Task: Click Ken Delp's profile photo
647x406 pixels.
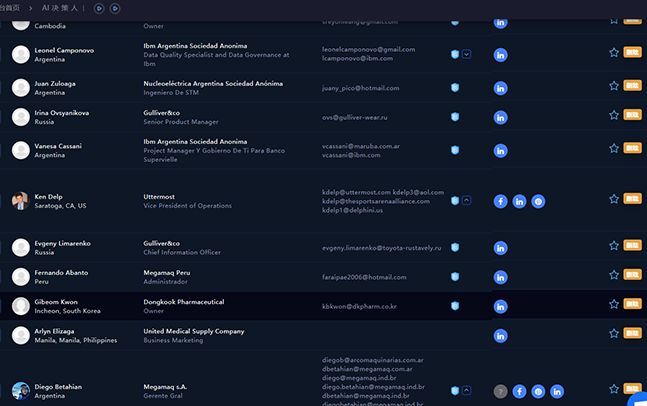Action: (20, 201)
